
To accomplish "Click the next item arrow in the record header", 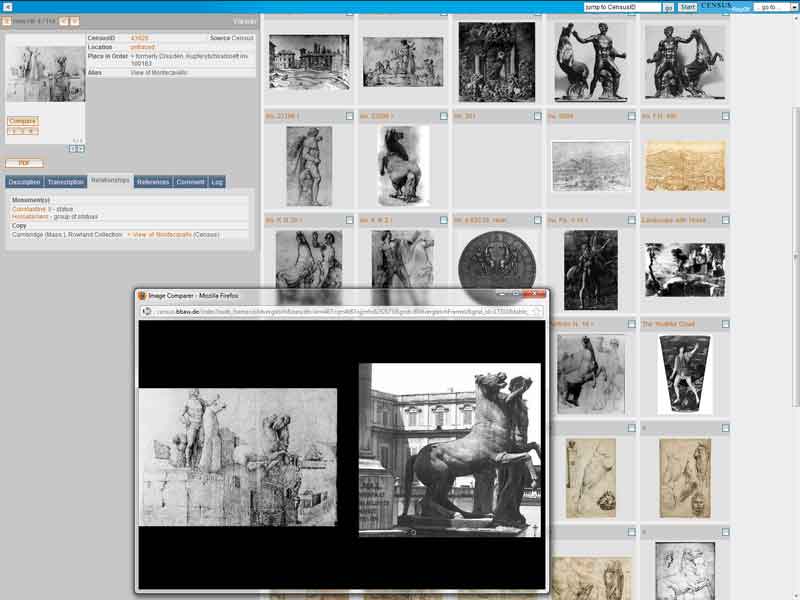I will pos(74,21).
